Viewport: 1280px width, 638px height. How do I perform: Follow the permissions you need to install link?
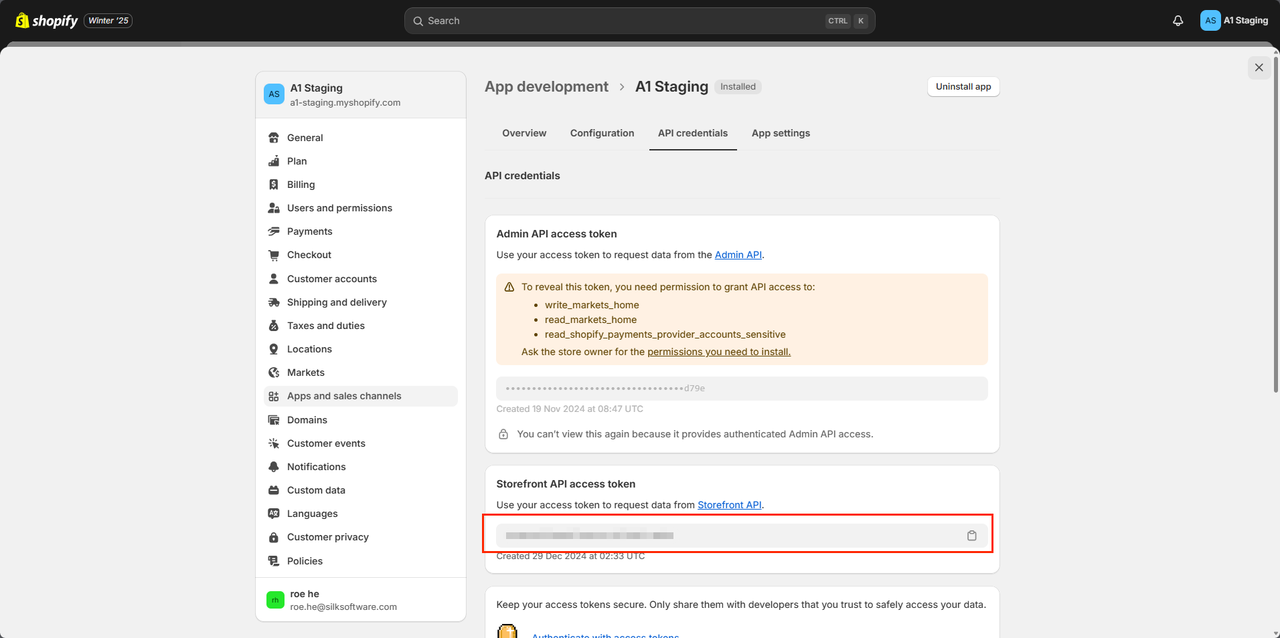coord(719,352)
